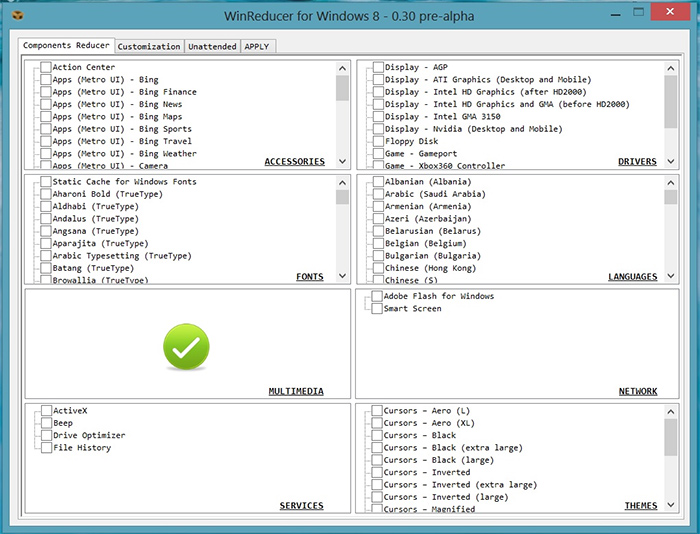Click the DRIVERS heading link

coord(637,162)
